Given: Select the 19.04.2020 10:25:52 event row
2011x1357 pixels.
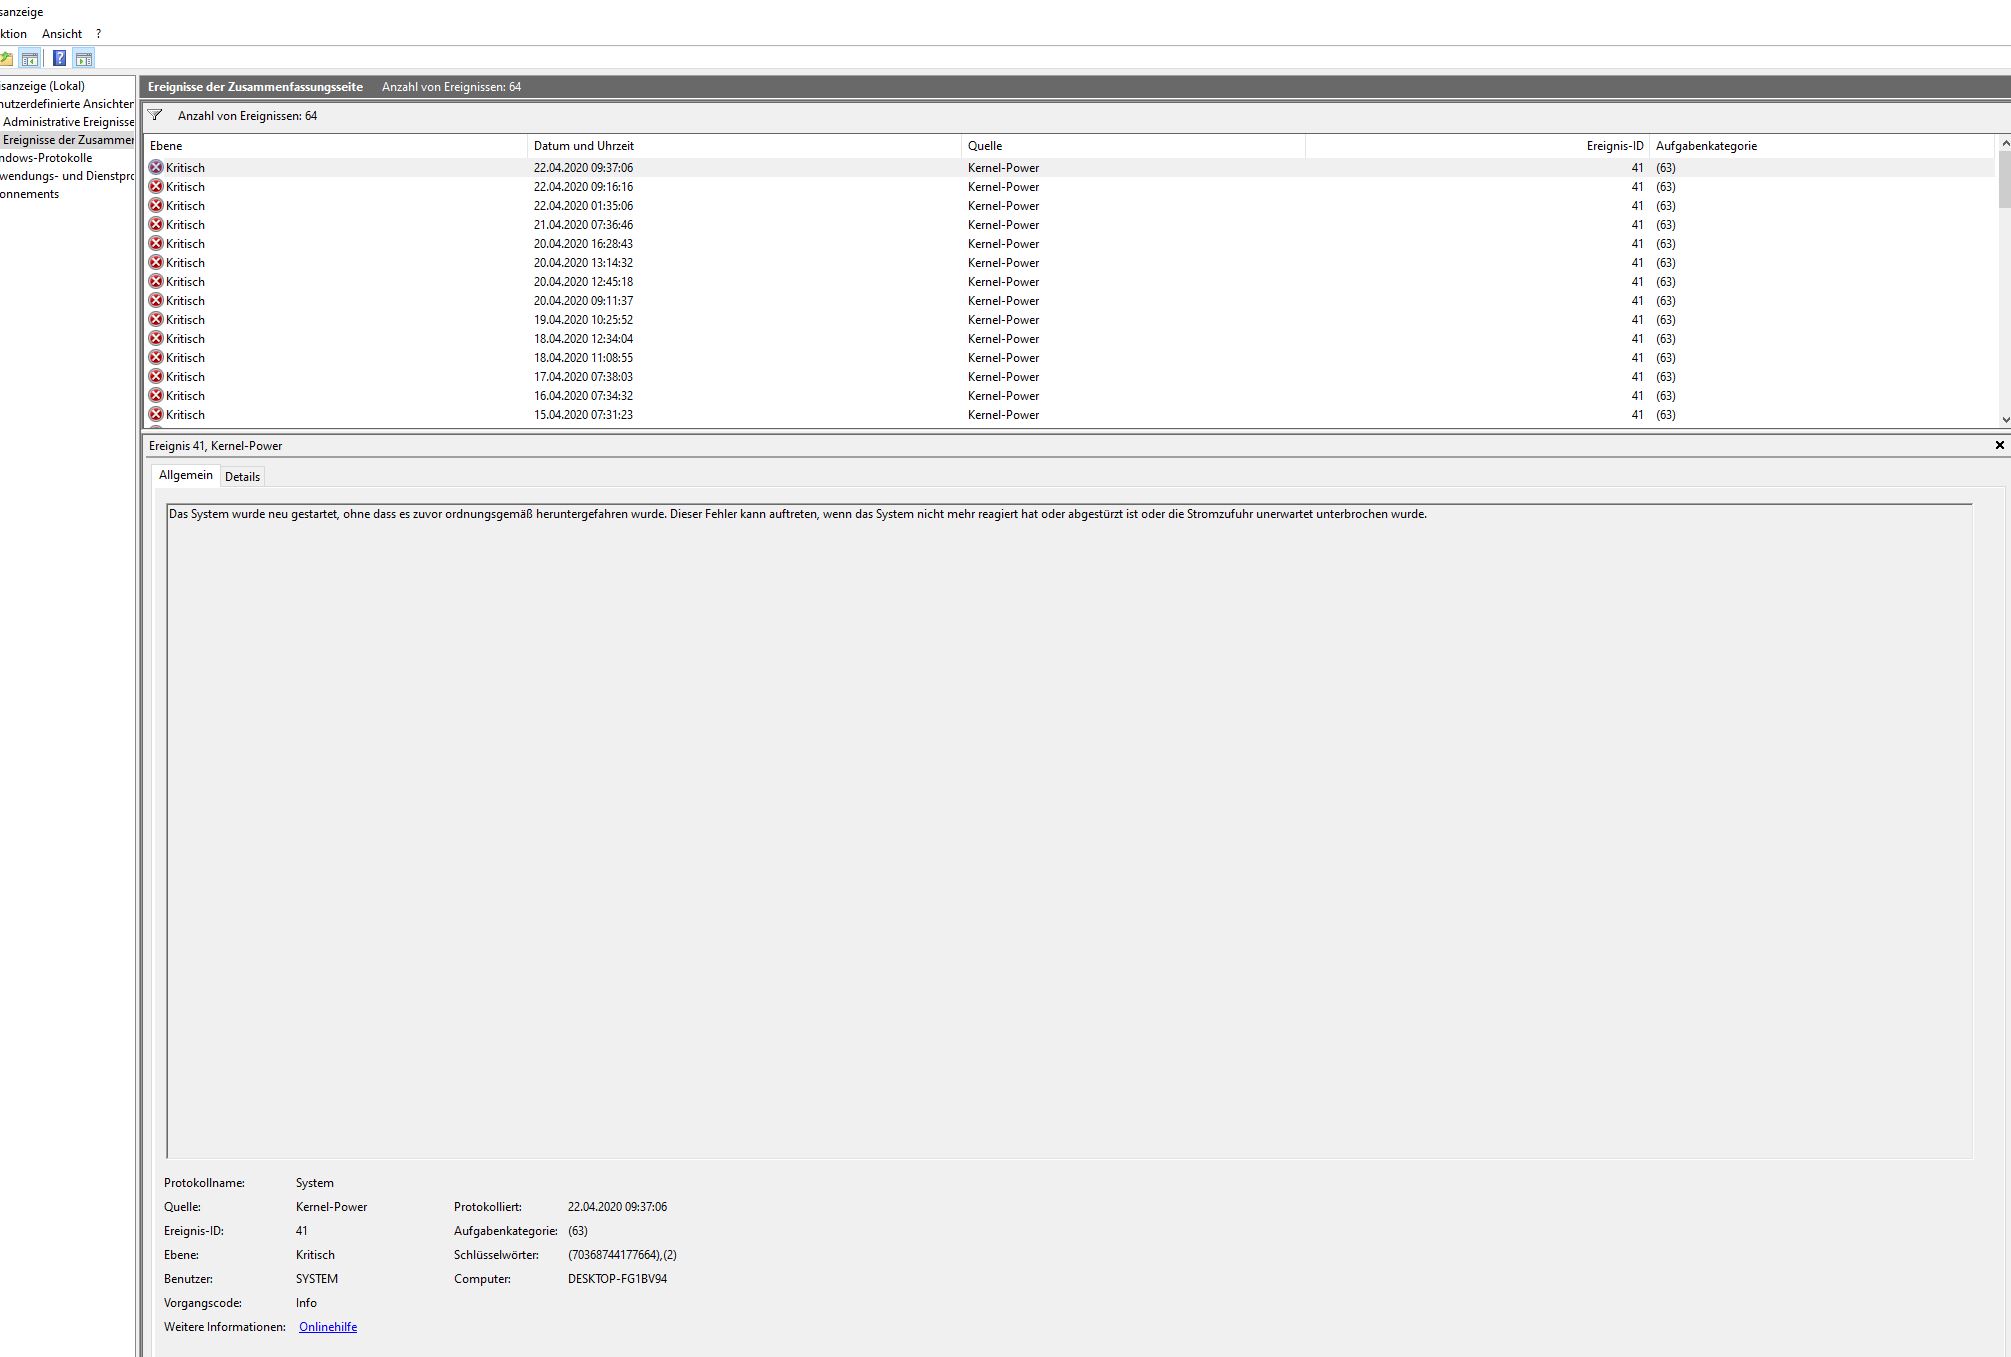Looking at the screenshot, I should pyautogui.click(x=583, y=320).
